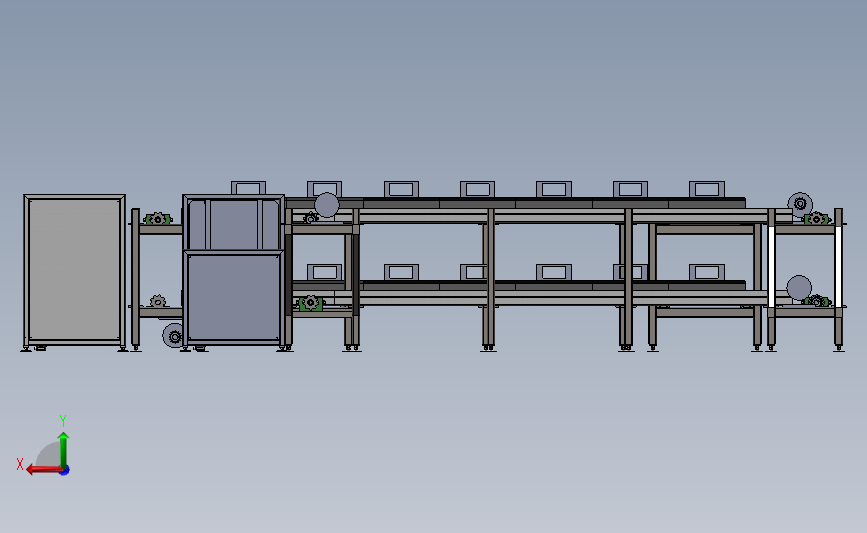This screenshot has height=533, width=867.
Task: Select the leftmost pallet bracket on lower conveyor
Action: [x=325, y=273]
